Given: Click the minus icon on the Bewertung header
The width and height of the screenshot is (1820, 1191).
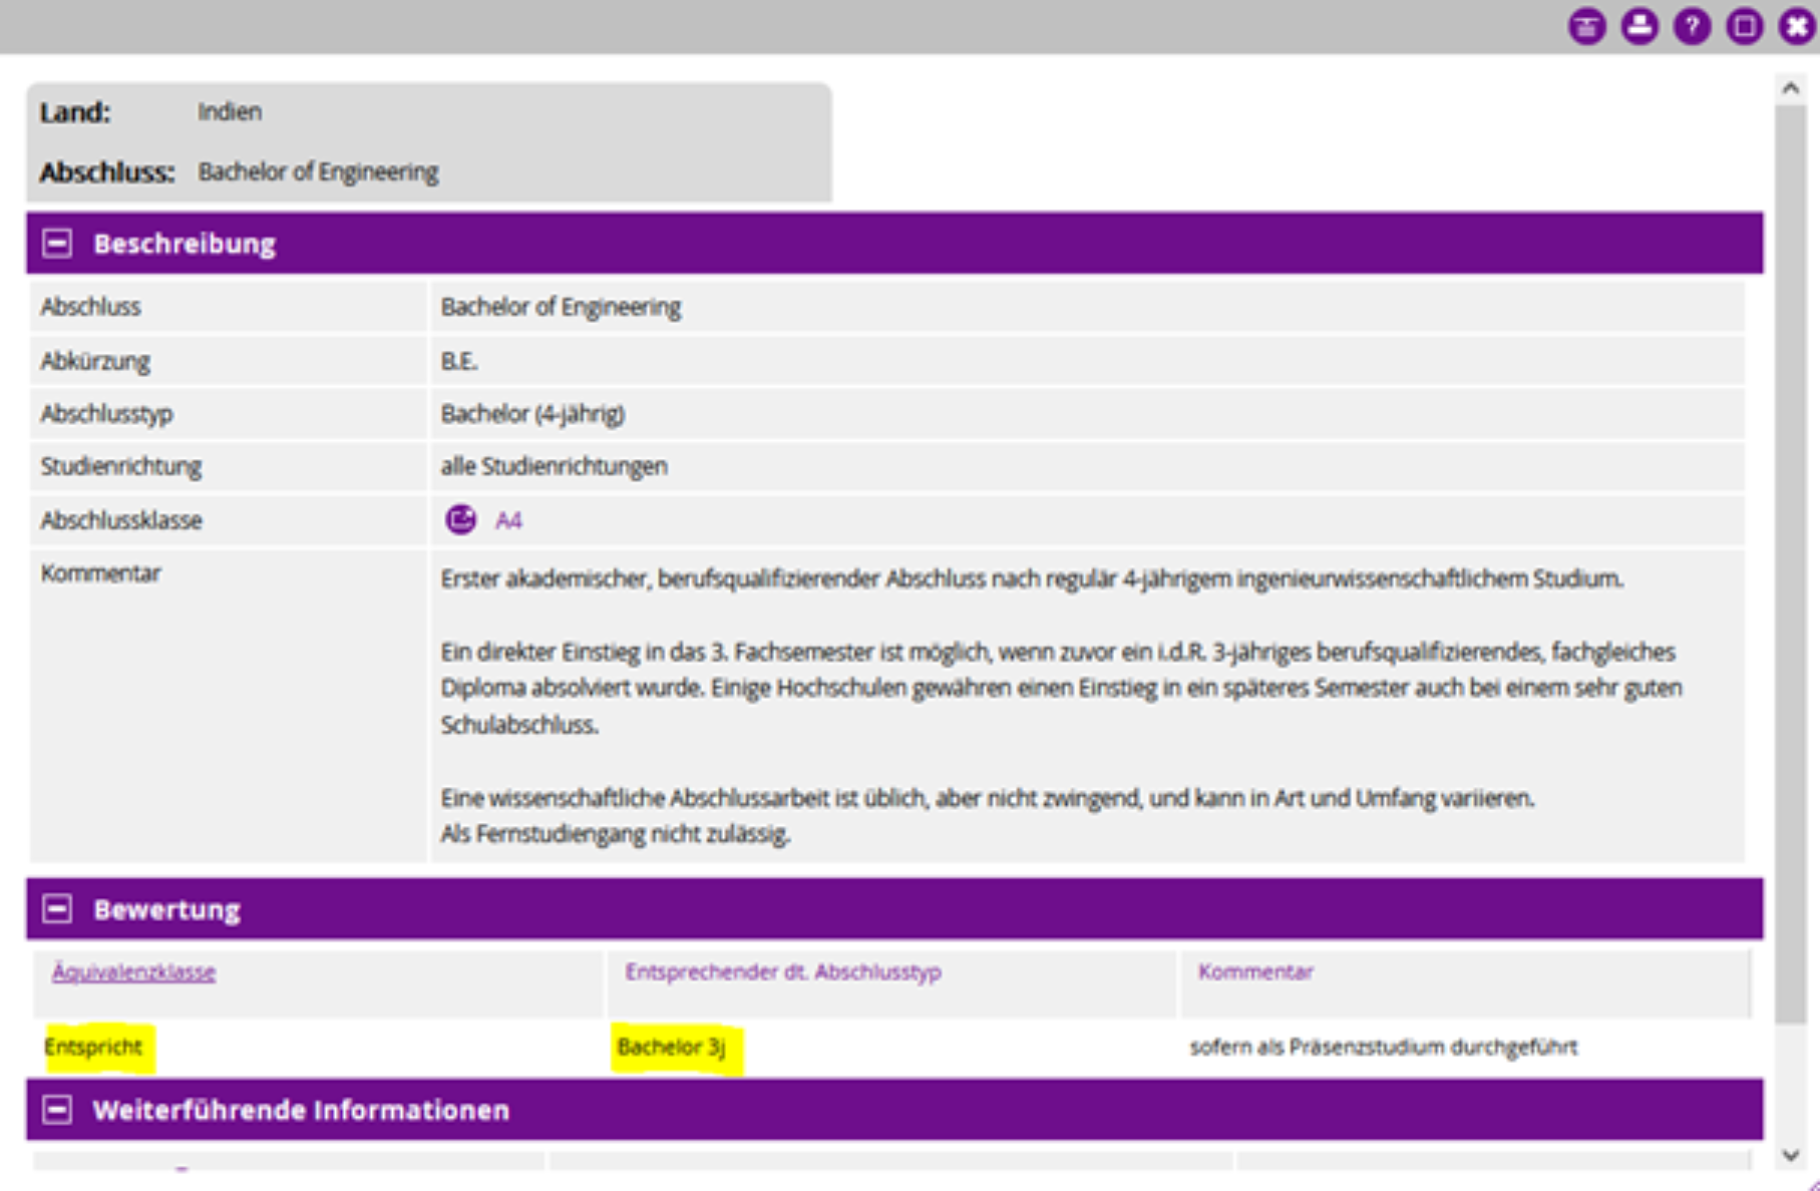Looking at the screenshot, I should click(56, 908).
